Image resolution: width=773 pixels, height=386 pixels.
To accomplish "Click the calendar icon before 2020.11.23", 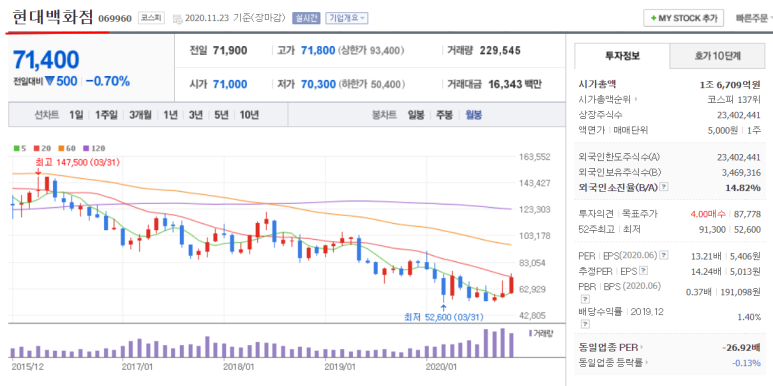I will coord(177,19).
